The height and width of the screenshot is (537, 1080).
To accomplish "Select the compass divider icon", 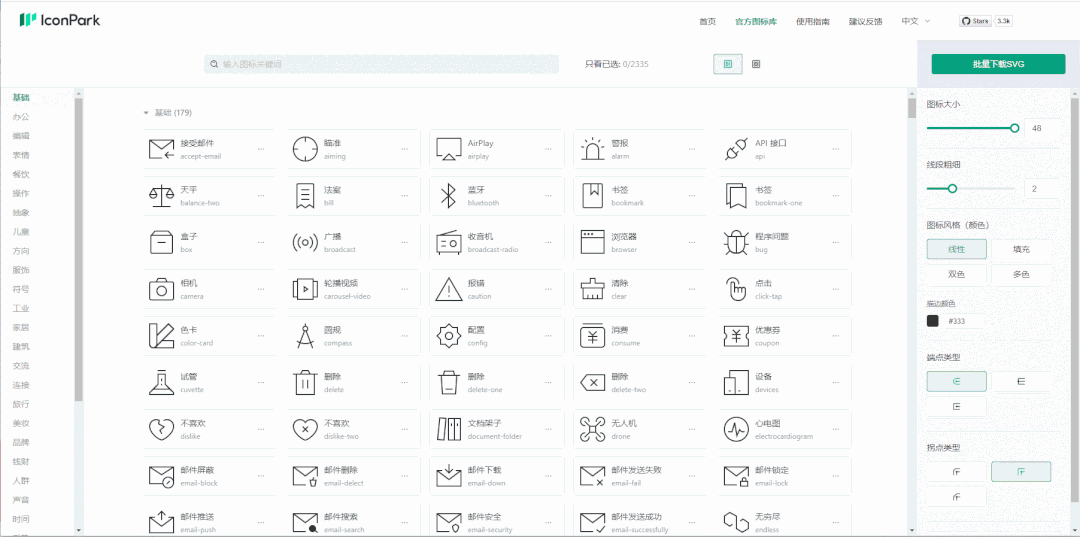I will (x=304, y=336).
